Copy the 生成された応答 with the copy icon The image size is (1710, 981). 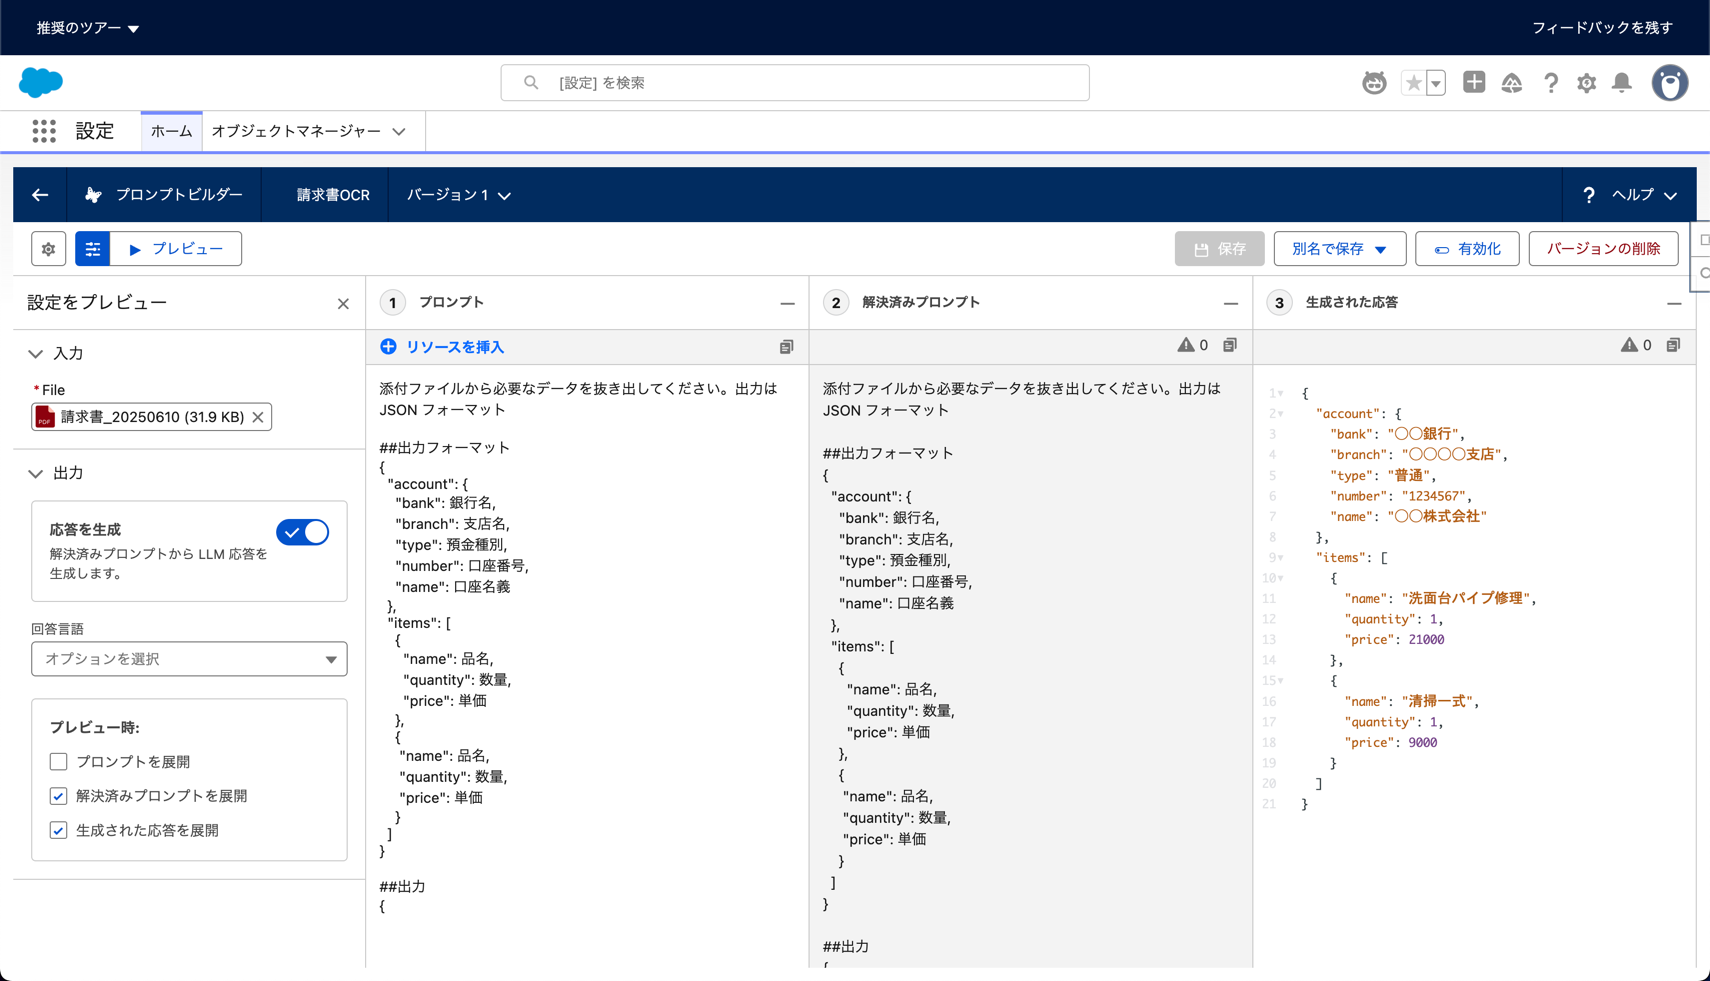point(1673,345)
